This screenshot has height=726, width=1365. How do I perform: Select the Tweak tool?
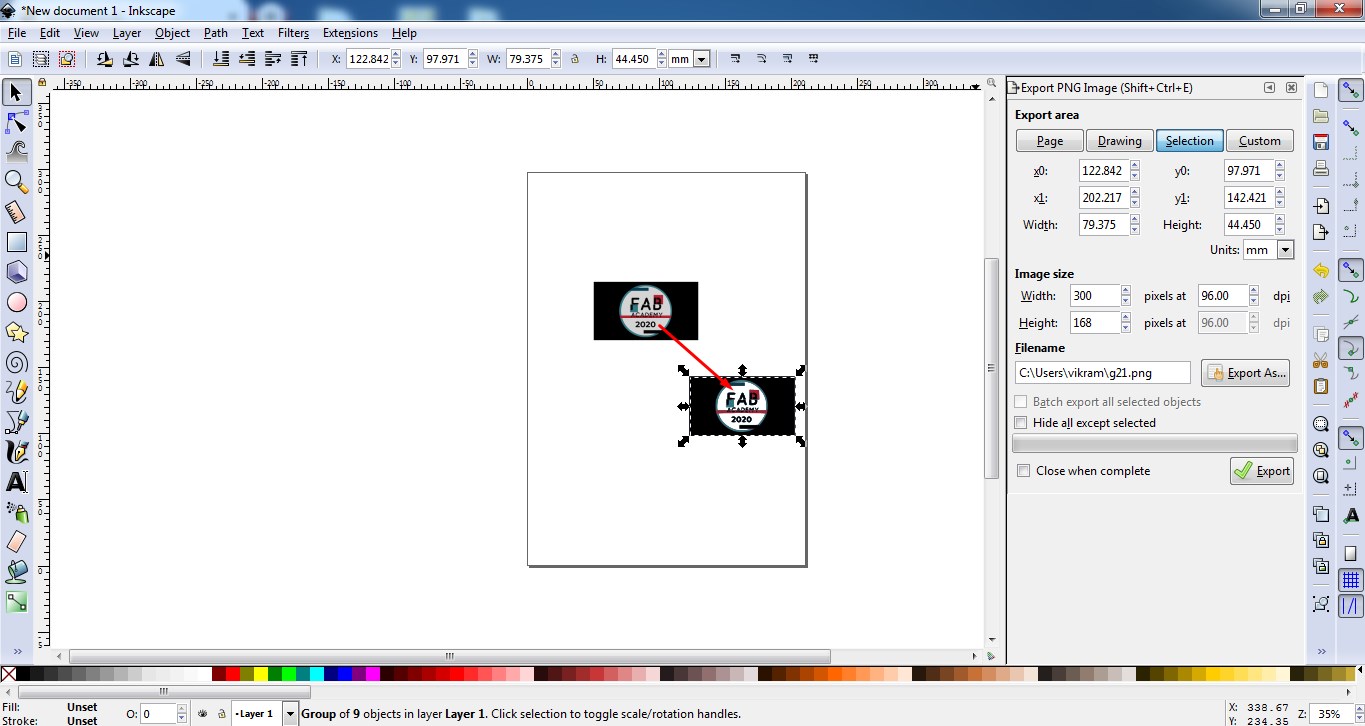pyautogui.click(x=16, y=152)
